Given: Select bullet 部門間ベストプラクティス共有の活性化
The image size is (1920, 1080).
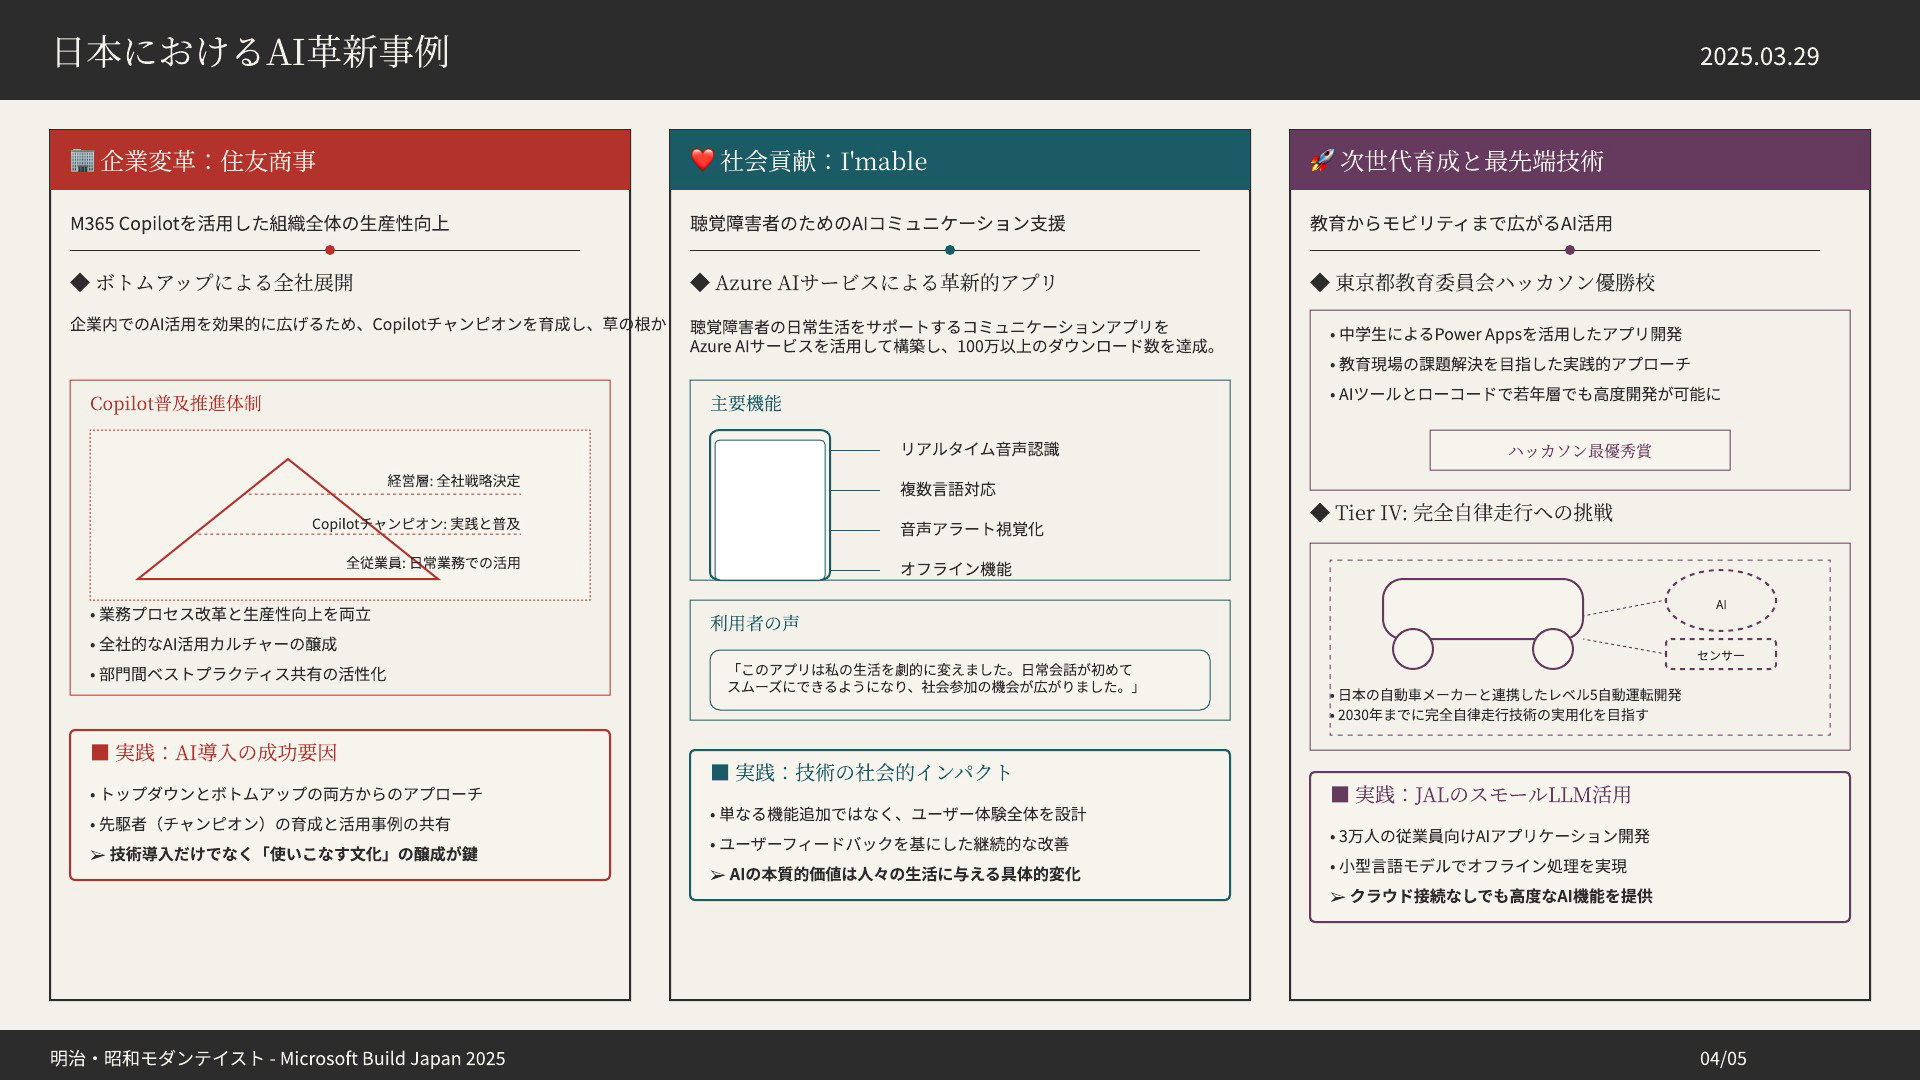Looking at the screenshot, I should coord(238,674).
